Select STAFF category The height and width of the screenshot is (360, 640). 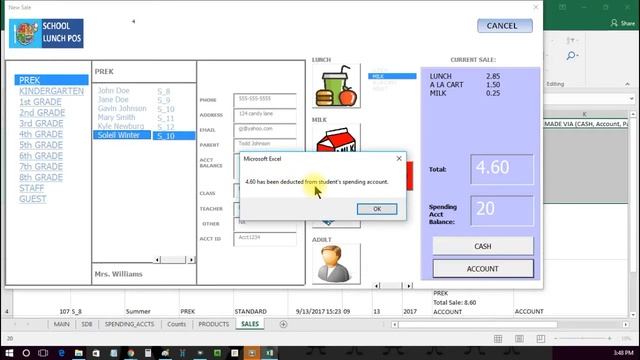[x=31, y=188]
